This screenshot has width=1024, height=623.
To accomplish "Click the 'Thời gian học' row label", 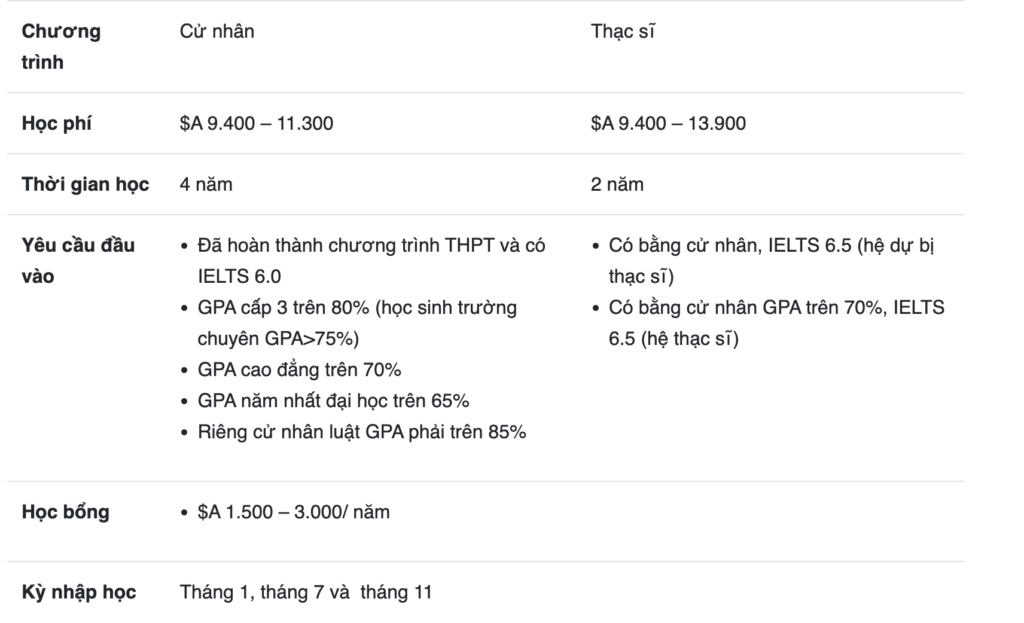I will (85, 184).
